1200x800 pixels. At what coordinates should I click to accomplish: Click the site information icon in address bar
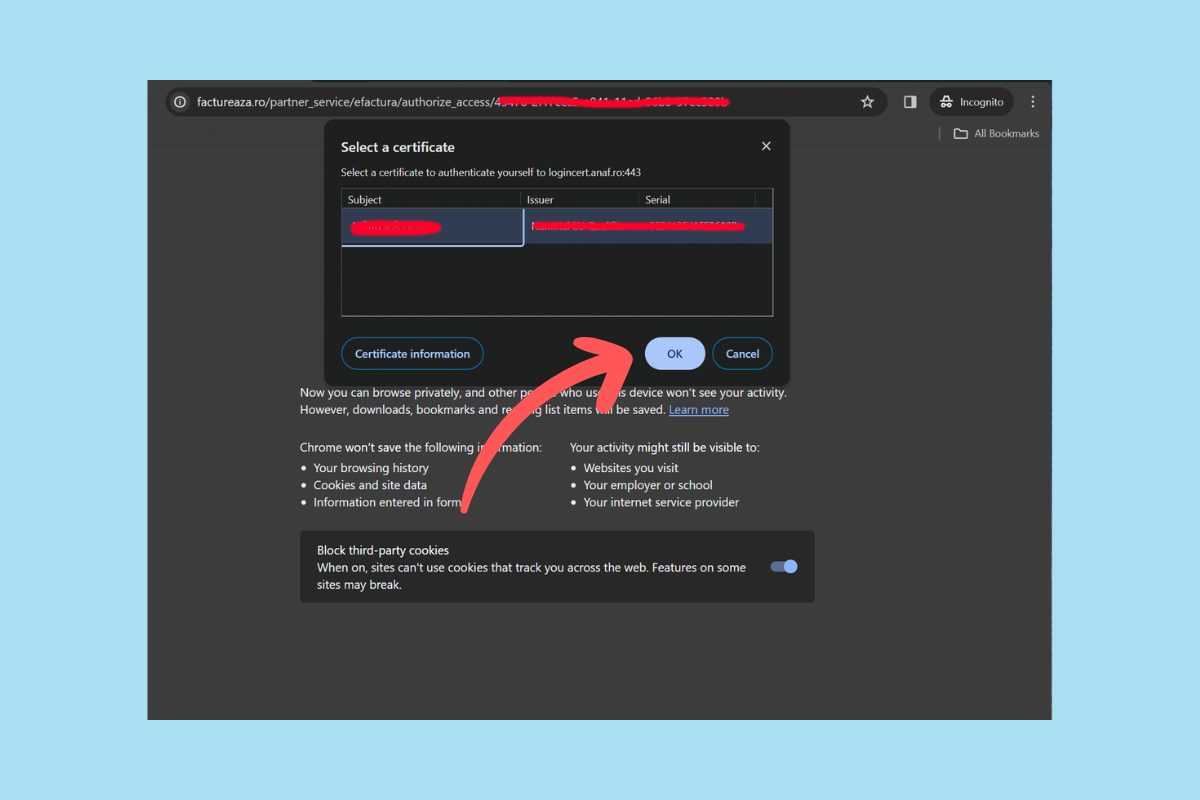pyautogui.click(x=180, y=102)
